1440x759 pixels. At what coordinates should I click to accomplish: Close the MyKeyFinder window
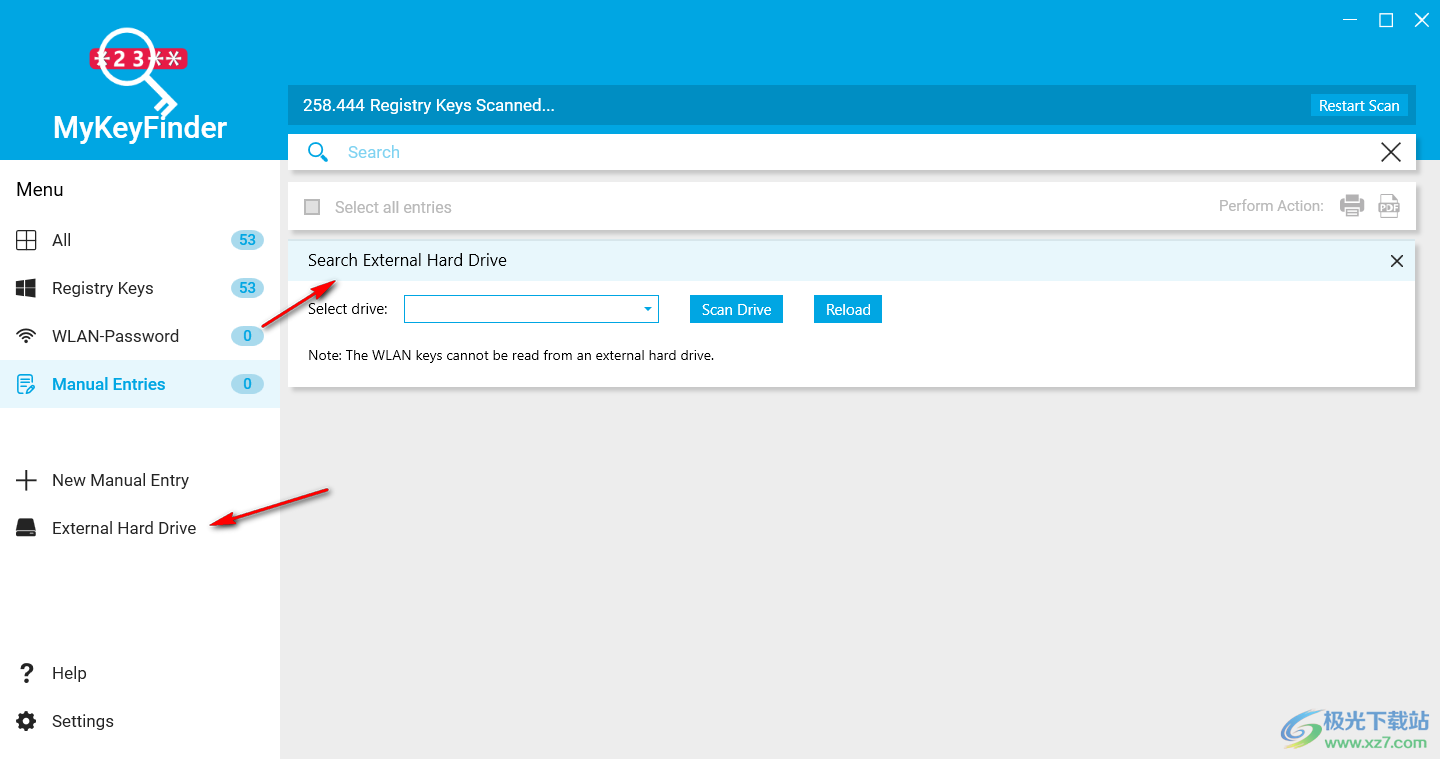click(1422, 20)
